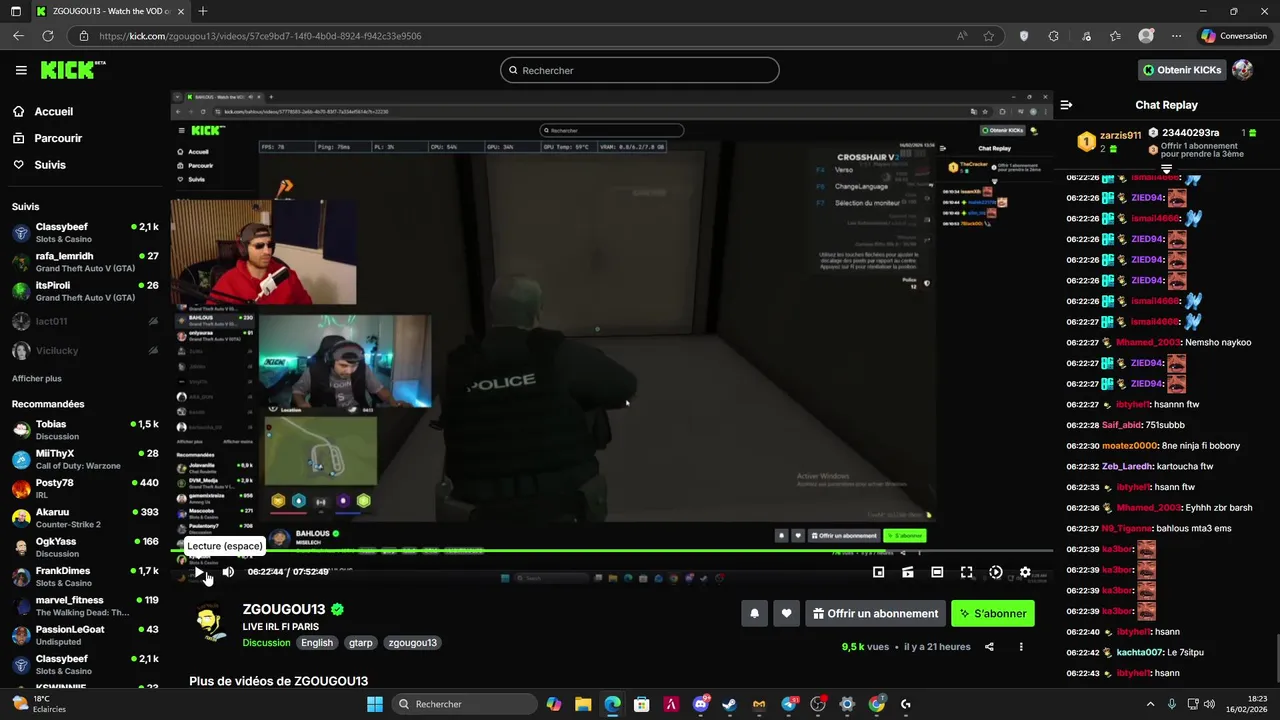1280x720 pixels.
Task: Click username kachta007 in chat replay
Action: click(x=1139, y=652)
